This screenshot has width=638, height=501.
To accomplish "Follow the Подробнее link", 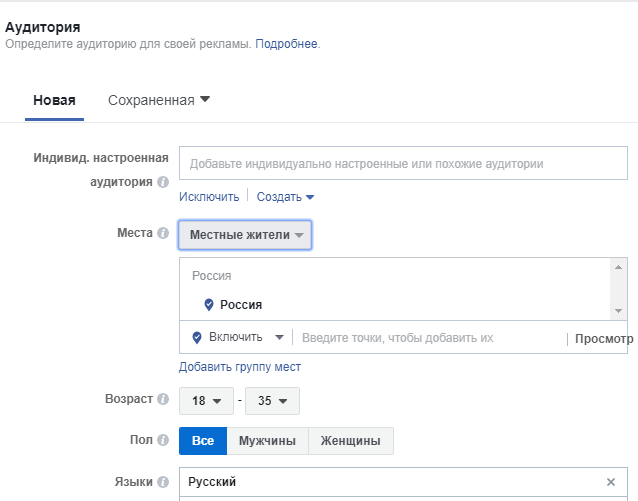I will (x=286, y=44).
